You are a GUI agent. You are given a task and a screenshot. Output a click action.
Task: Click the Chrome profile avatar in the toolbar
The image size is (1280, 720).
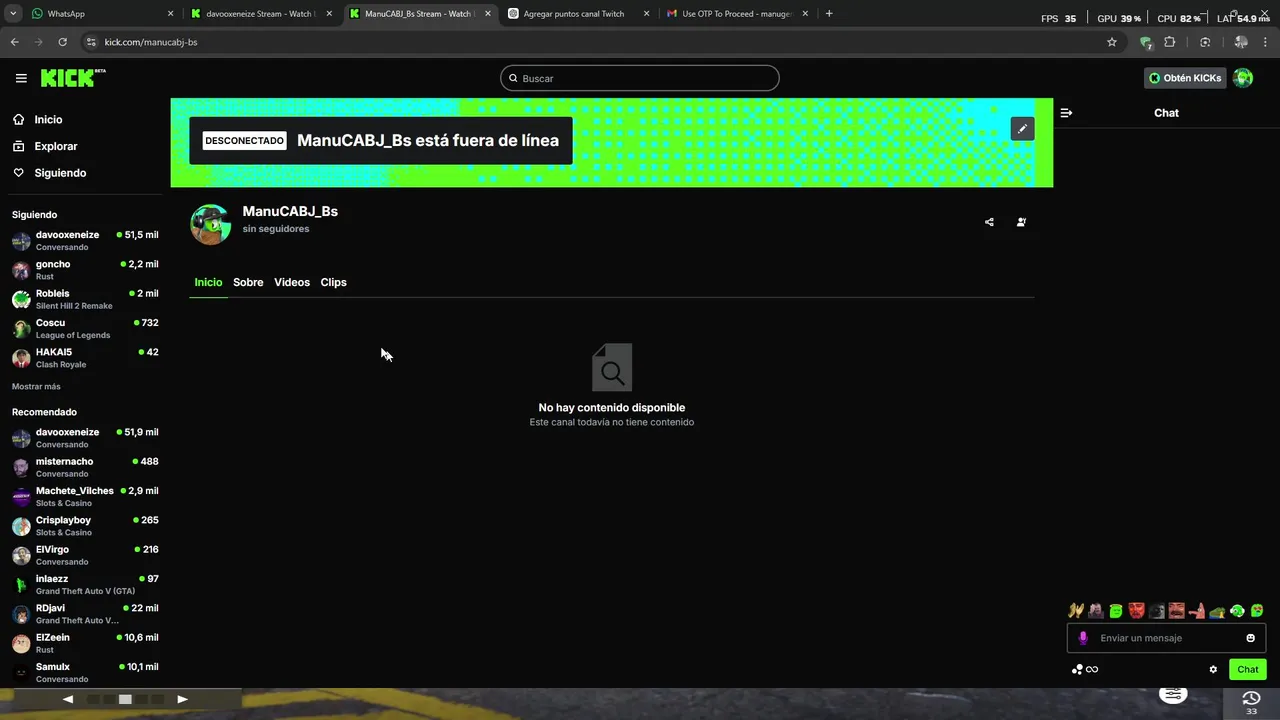coord(1241,42)
